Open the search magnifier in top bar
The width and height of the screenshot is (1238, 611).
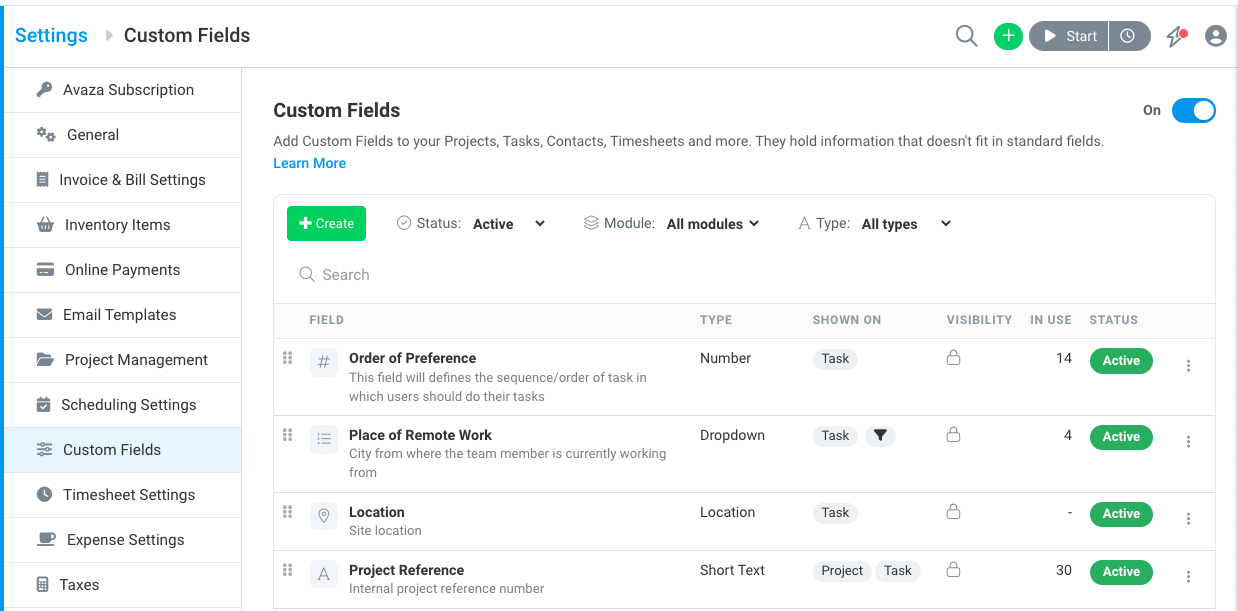tap(966, 36)
